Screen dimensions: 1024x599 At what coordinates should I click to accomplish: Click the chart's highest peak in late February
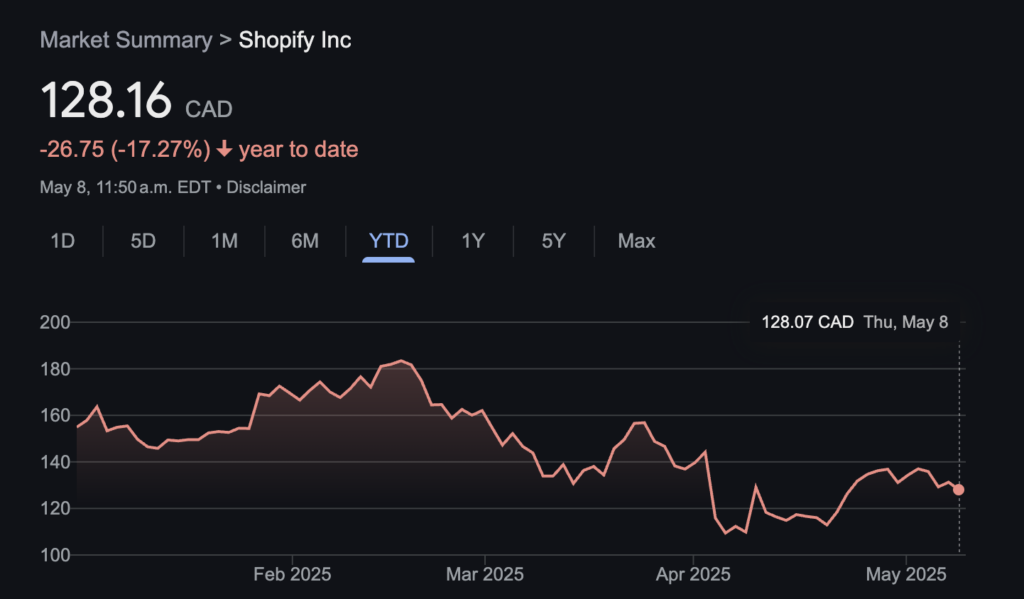pos(401,361)
